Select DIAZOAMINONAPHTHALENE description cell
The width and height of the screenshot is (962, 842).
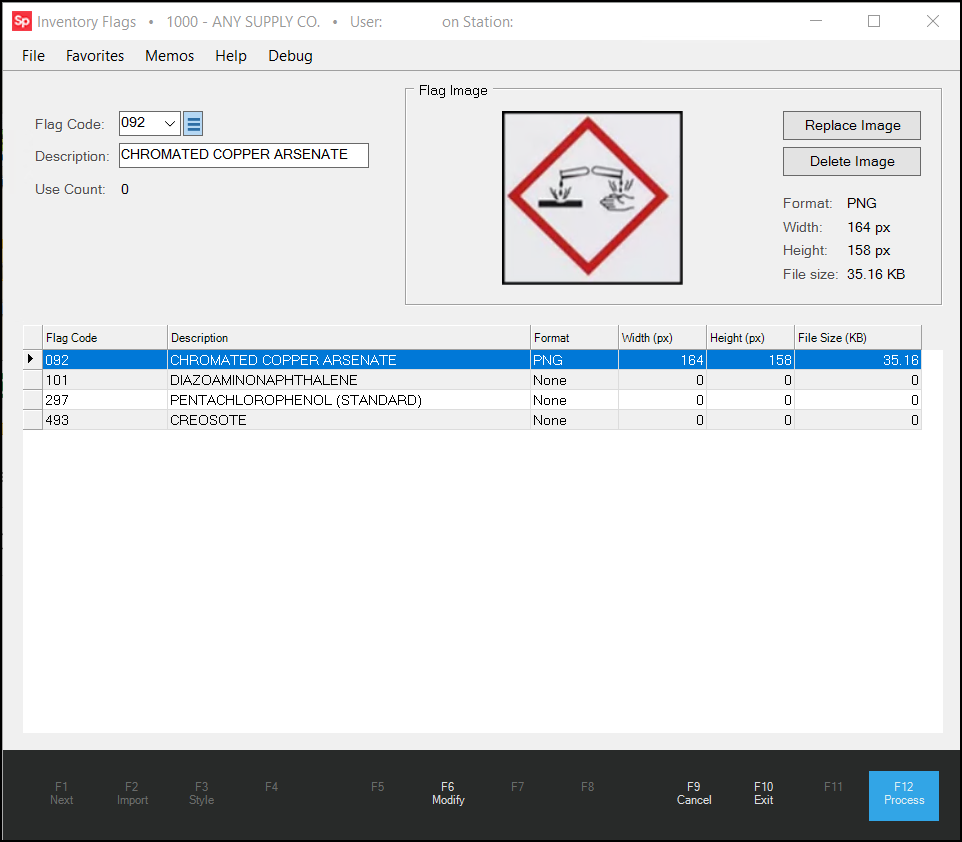(348, 380)
